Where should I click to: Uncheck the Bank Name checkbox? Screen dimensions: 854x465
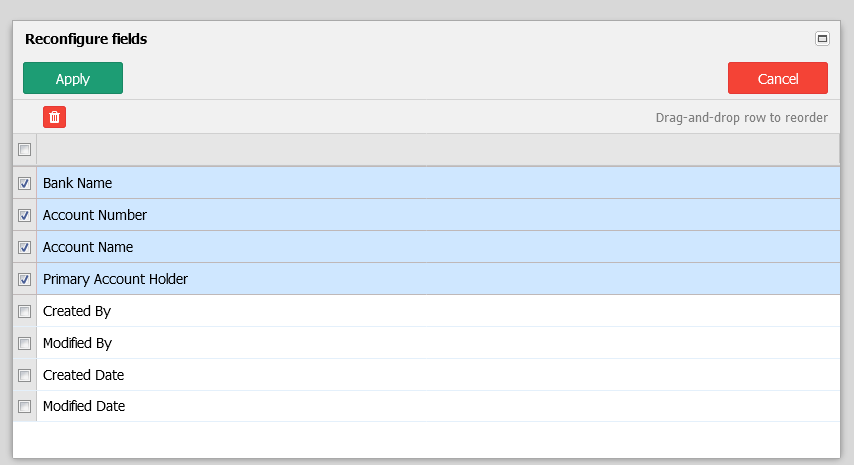pyautogui.click(x=25, y=183)
